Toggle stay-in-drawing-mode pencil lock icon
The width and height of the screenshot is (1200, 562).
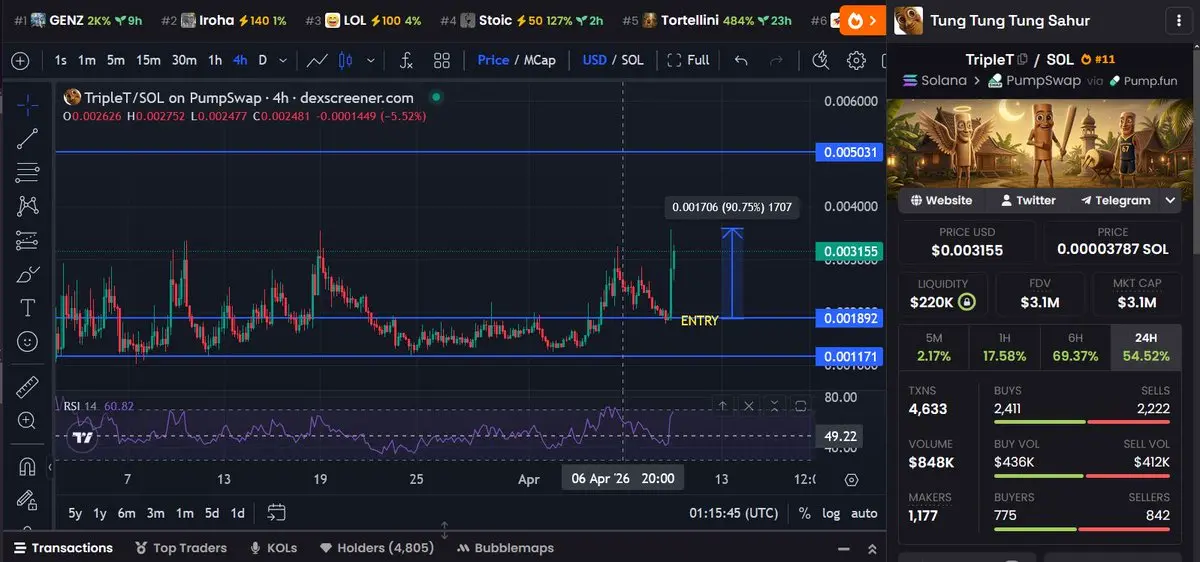point(28,500)
